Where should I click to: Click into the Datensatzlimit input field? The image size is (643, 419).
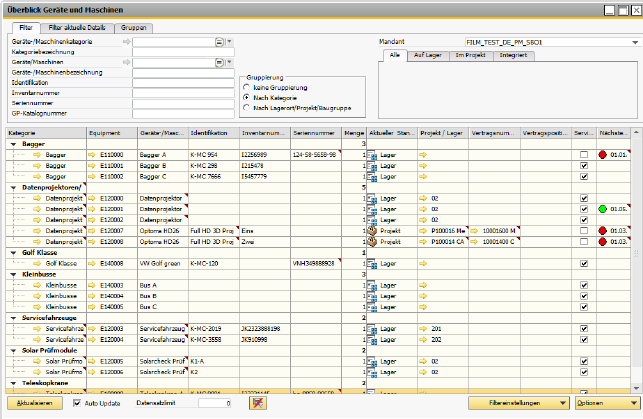pos(215,403)
